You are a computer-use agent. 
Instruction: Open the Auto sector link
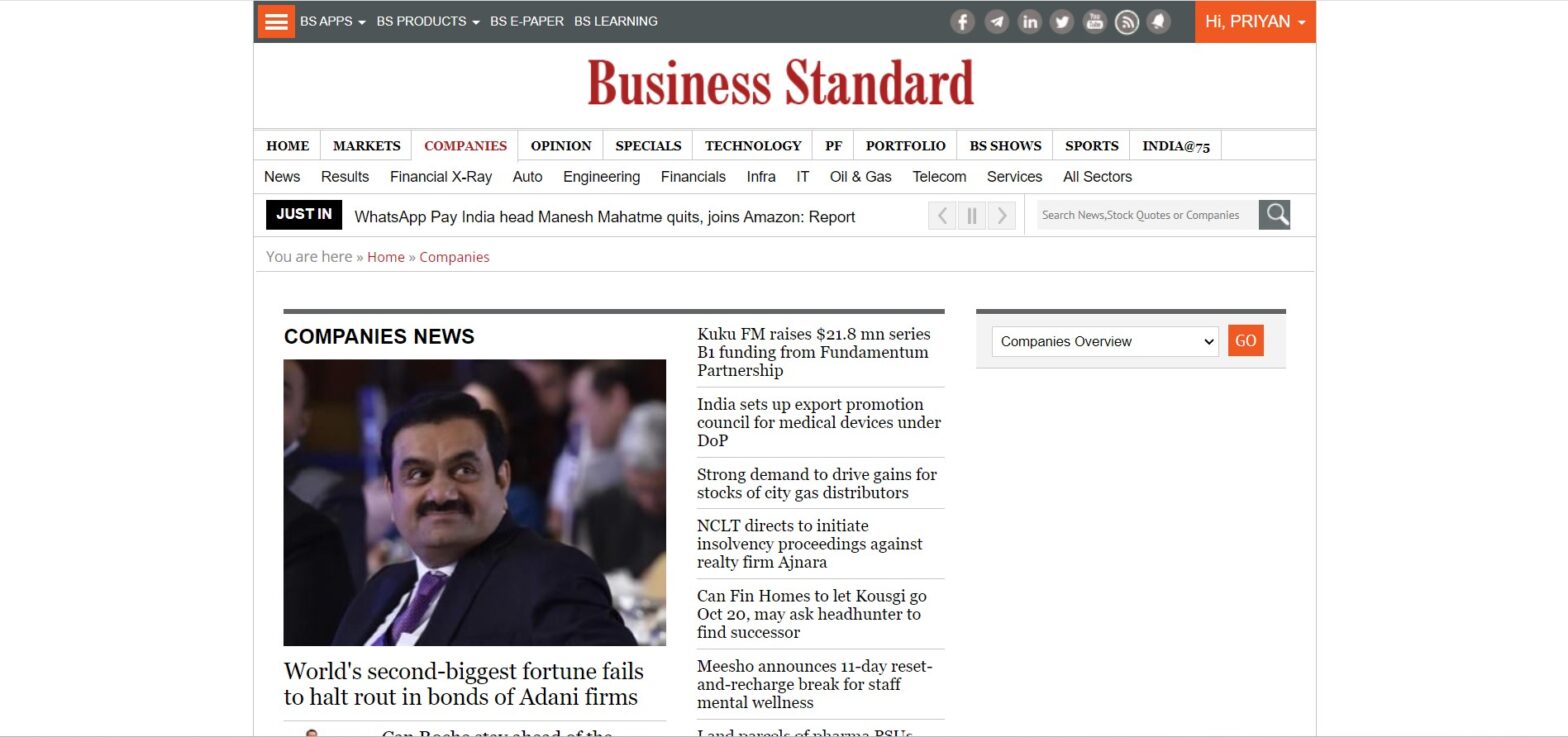[x=527, y=177]
